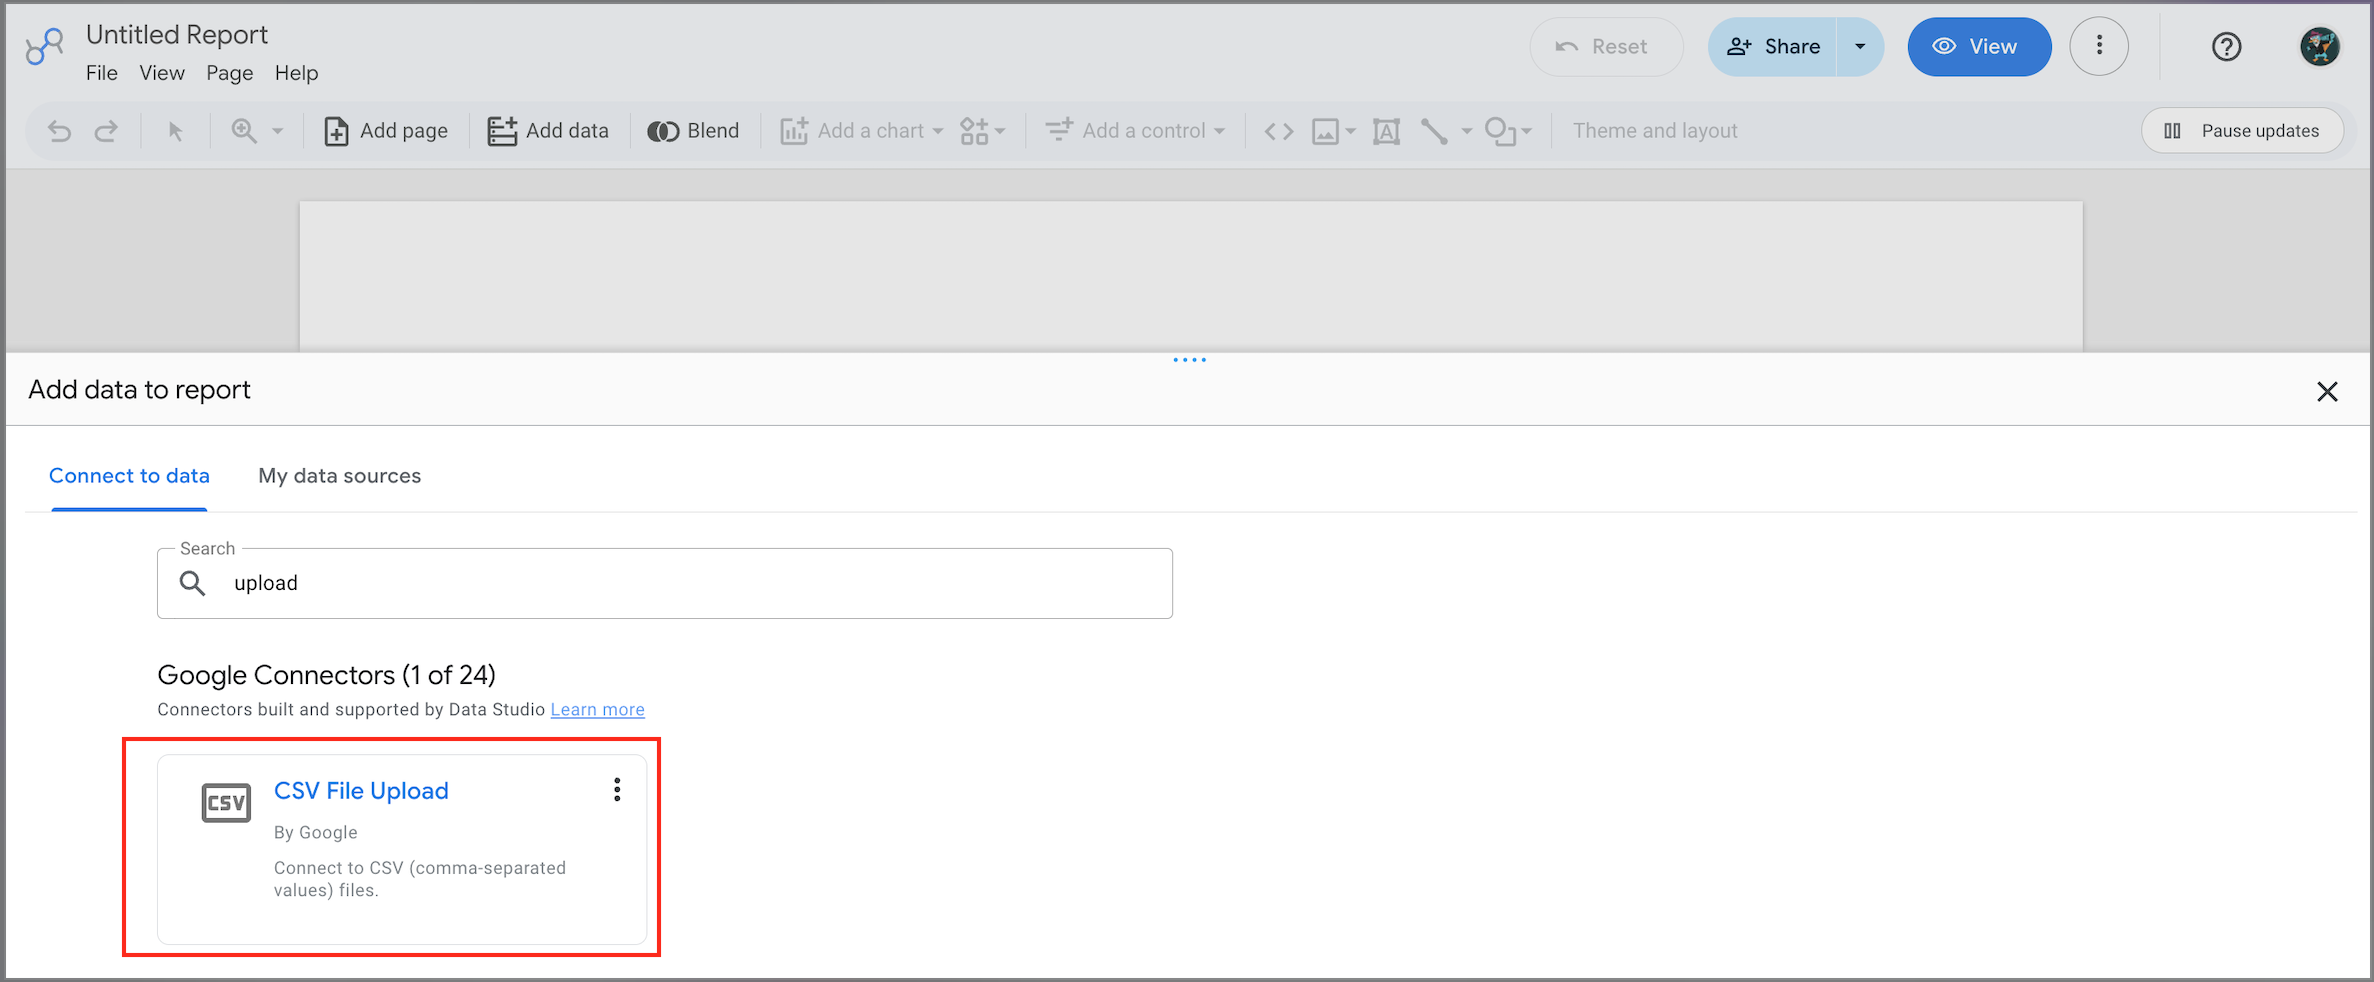2374x982 pixels.
Task: Select the Text box tool
Action: (x=1386, y=131)
